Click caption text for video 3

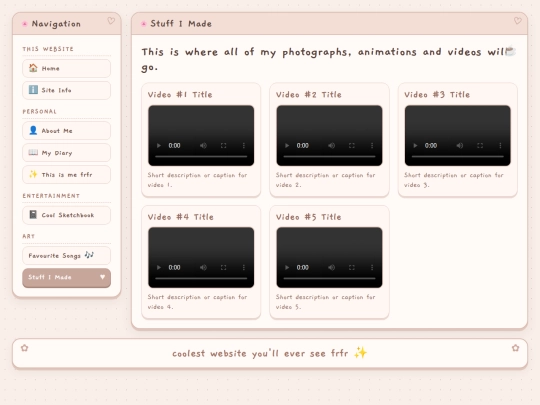pos(454,180)
